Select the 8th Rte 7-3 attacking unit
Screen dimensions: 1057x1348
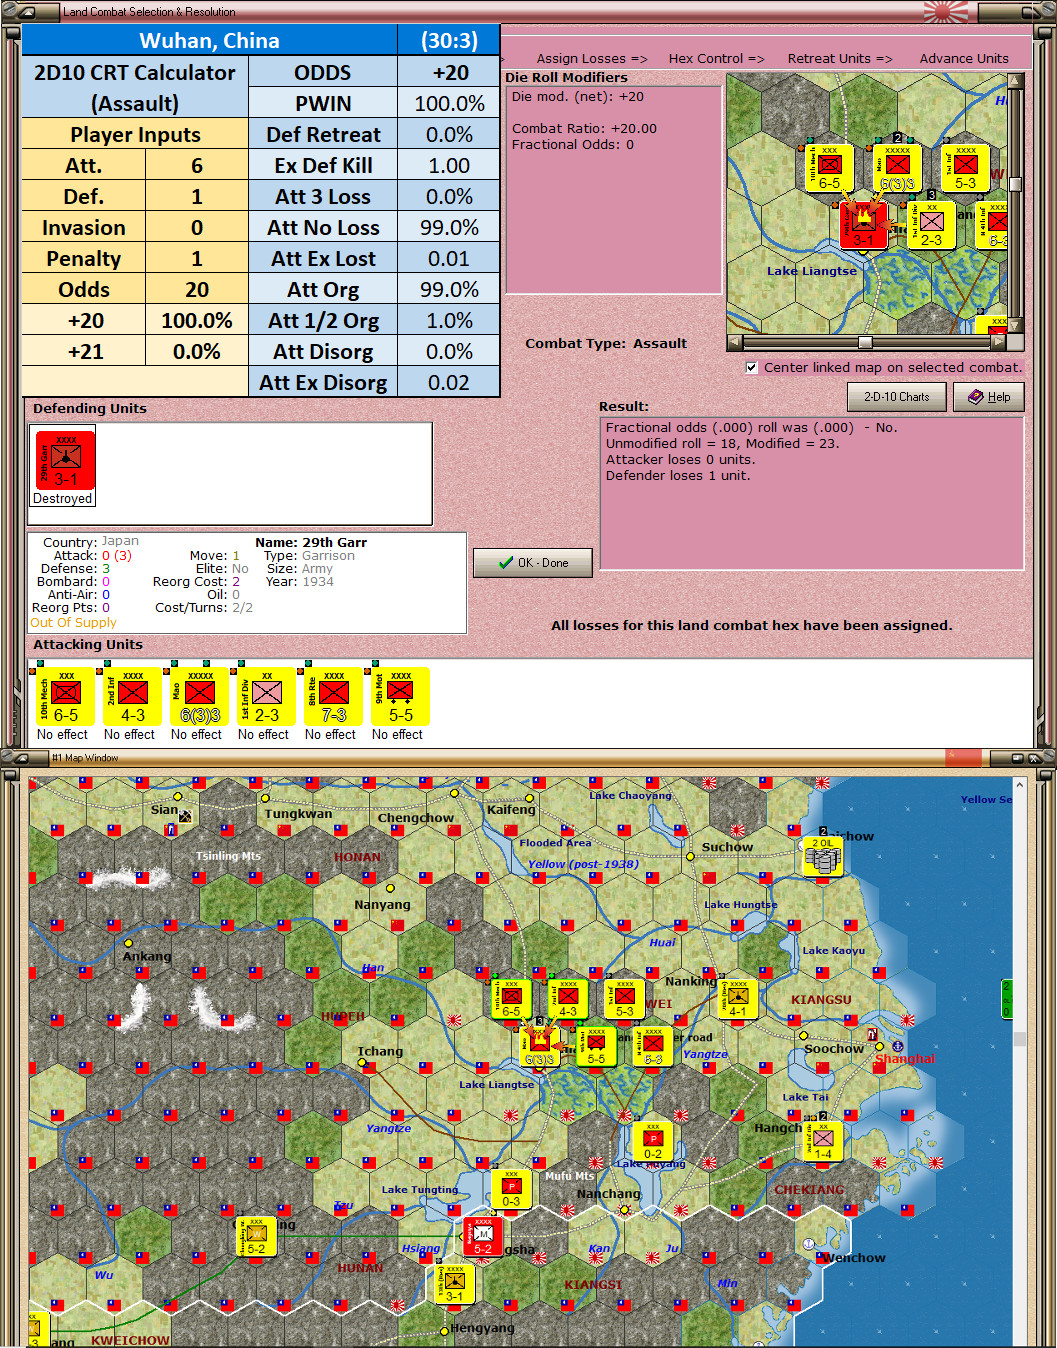[334, 696]
